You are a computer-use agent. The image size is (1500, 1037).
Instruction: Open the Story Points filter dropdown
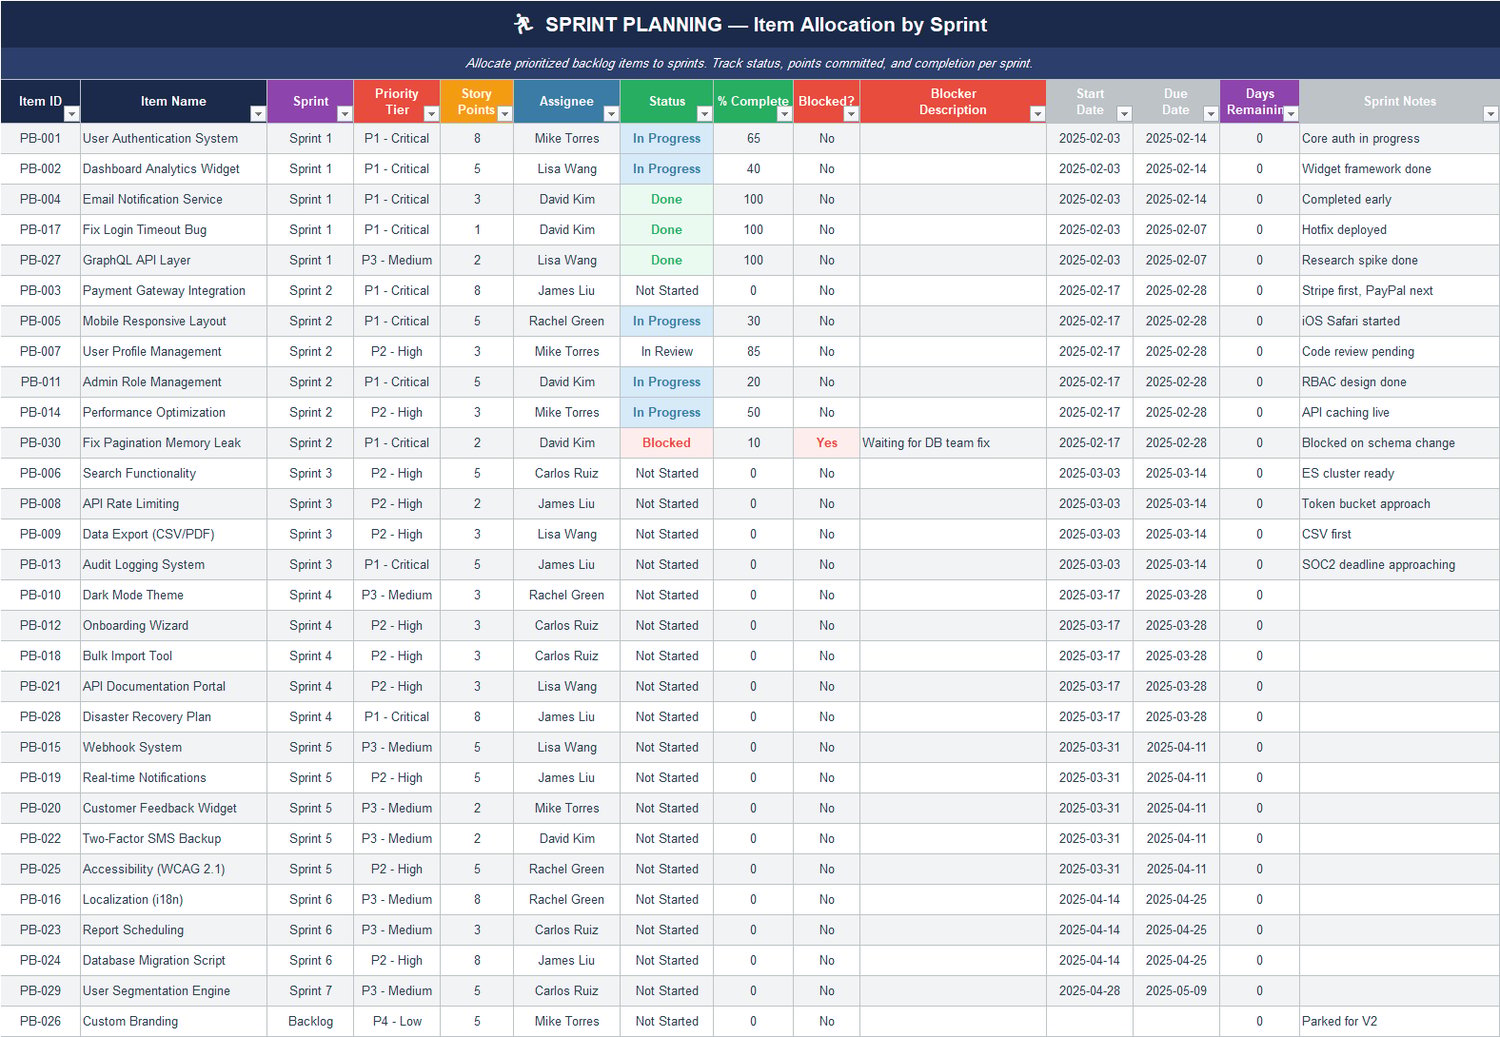click(505, 114)
